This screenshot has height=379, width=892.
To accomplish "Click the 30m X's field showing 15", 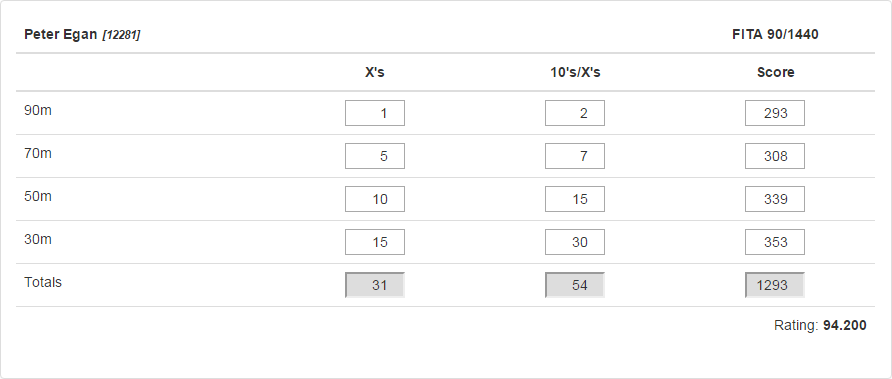I will pyautogui.click(x=375, y=242).
